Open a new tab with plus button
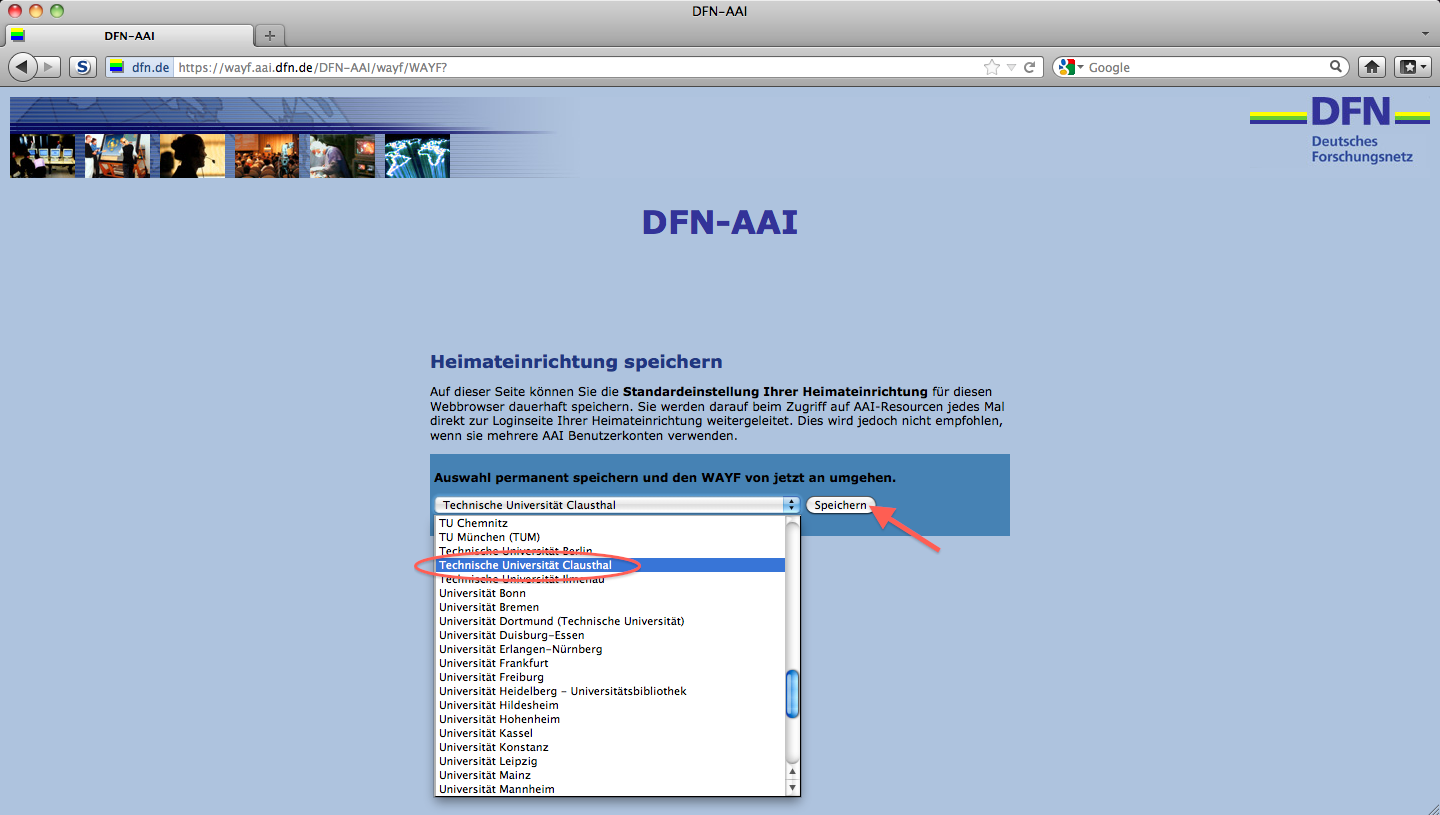The image size is (1440, 815). (x=269, y=36)
